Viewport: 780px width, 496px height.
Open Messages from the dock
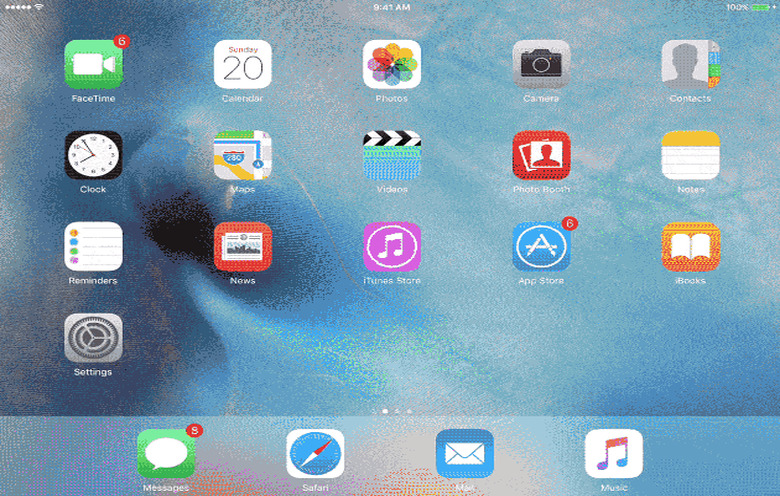[166, 454]
